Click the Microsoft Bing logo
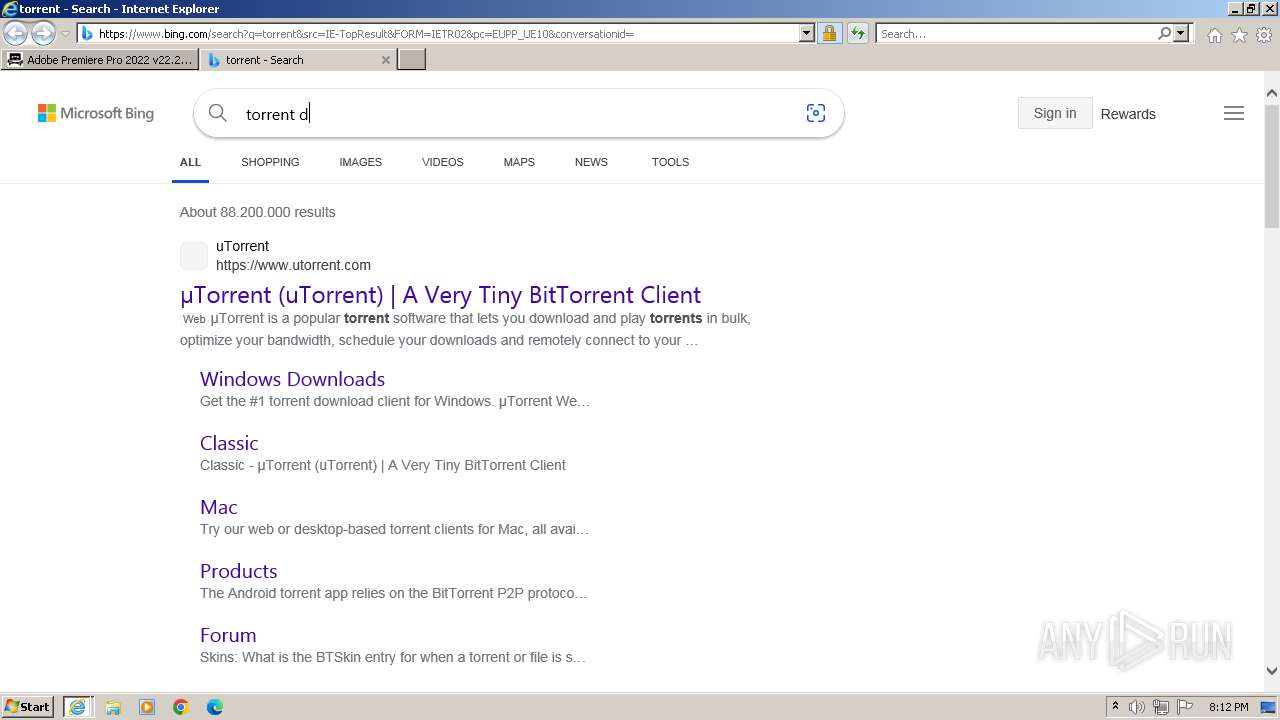1280x720 pixels. click(96, 113)
